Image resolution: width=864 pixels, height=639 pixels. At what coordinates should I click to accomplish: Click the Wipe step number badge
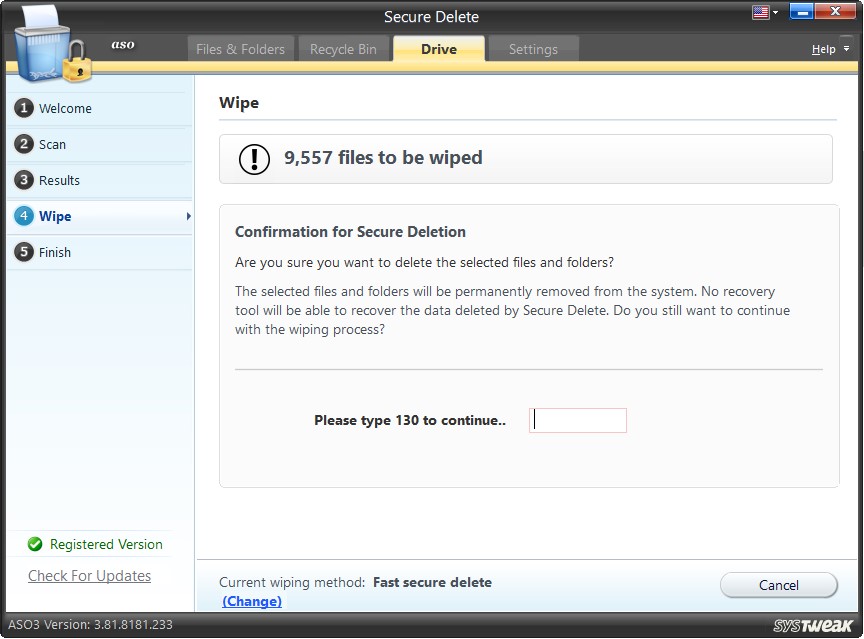(x=24, y=216)
